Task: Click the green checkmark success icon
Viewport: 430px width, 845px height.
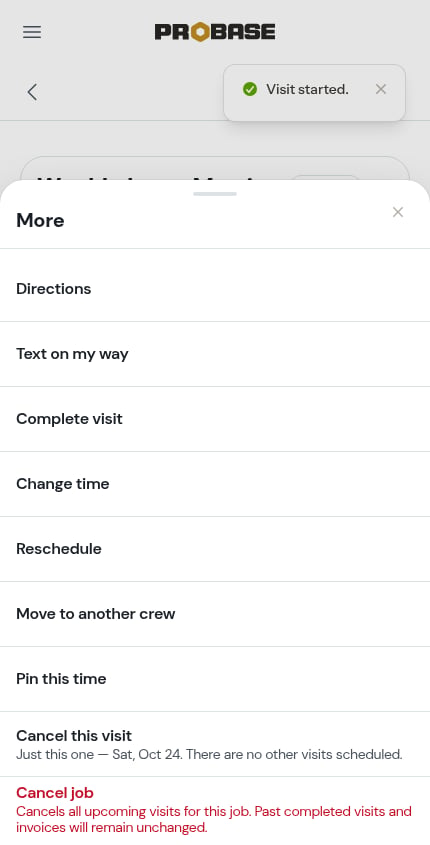Action: pos(250,89)
